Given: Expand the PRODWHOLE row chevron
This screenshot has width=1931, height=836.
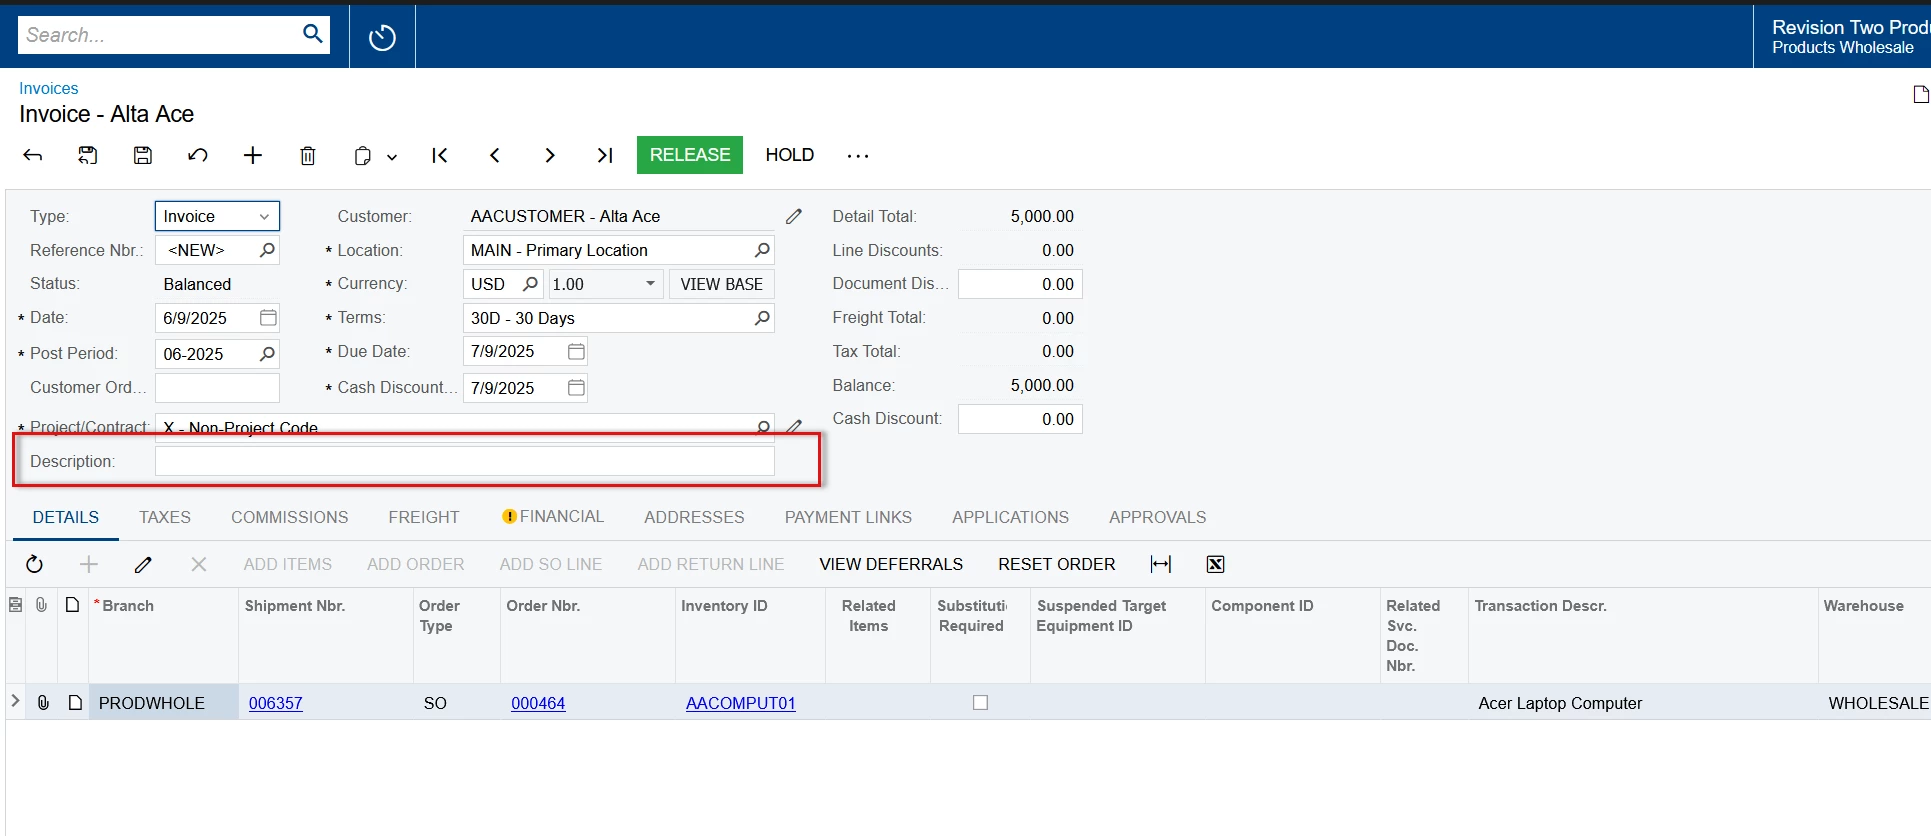Looking at the screenshot, I should coord(15,701).
